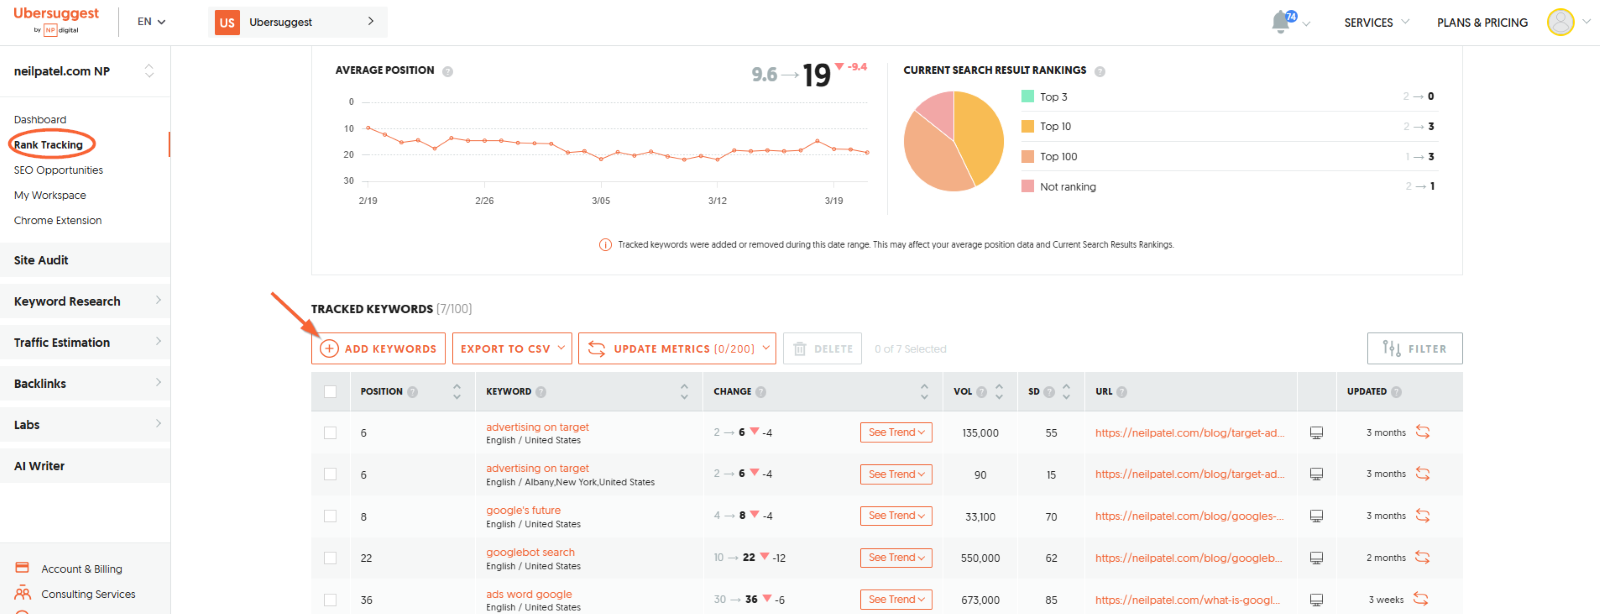Expand Labs sidebar section

[85, 424]
